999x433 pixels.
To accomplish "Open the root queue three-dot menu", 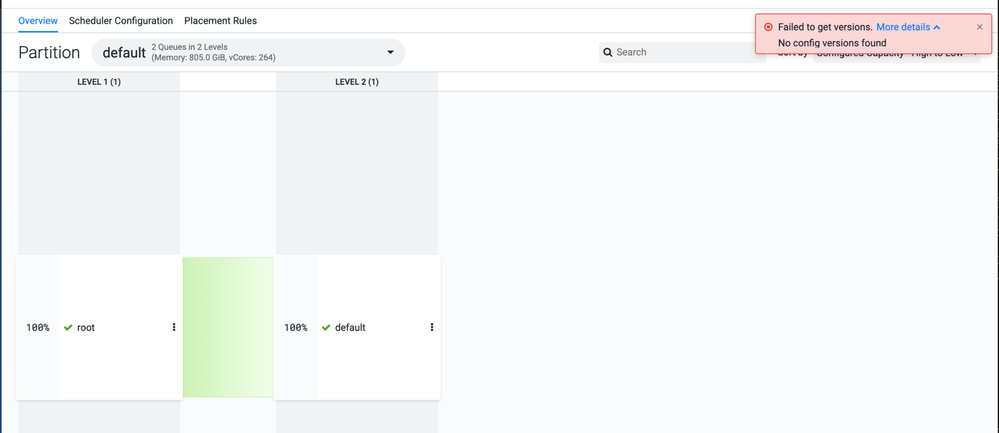I will point(174,327).
